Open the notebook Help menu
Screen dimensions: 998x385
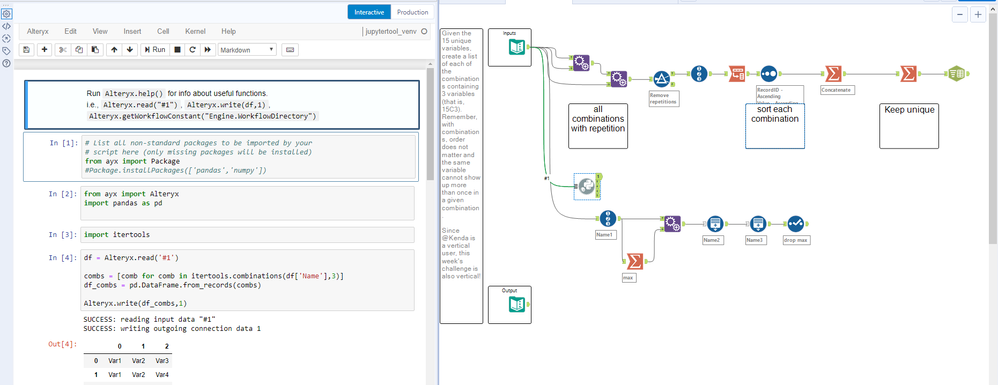click(228, 31)
